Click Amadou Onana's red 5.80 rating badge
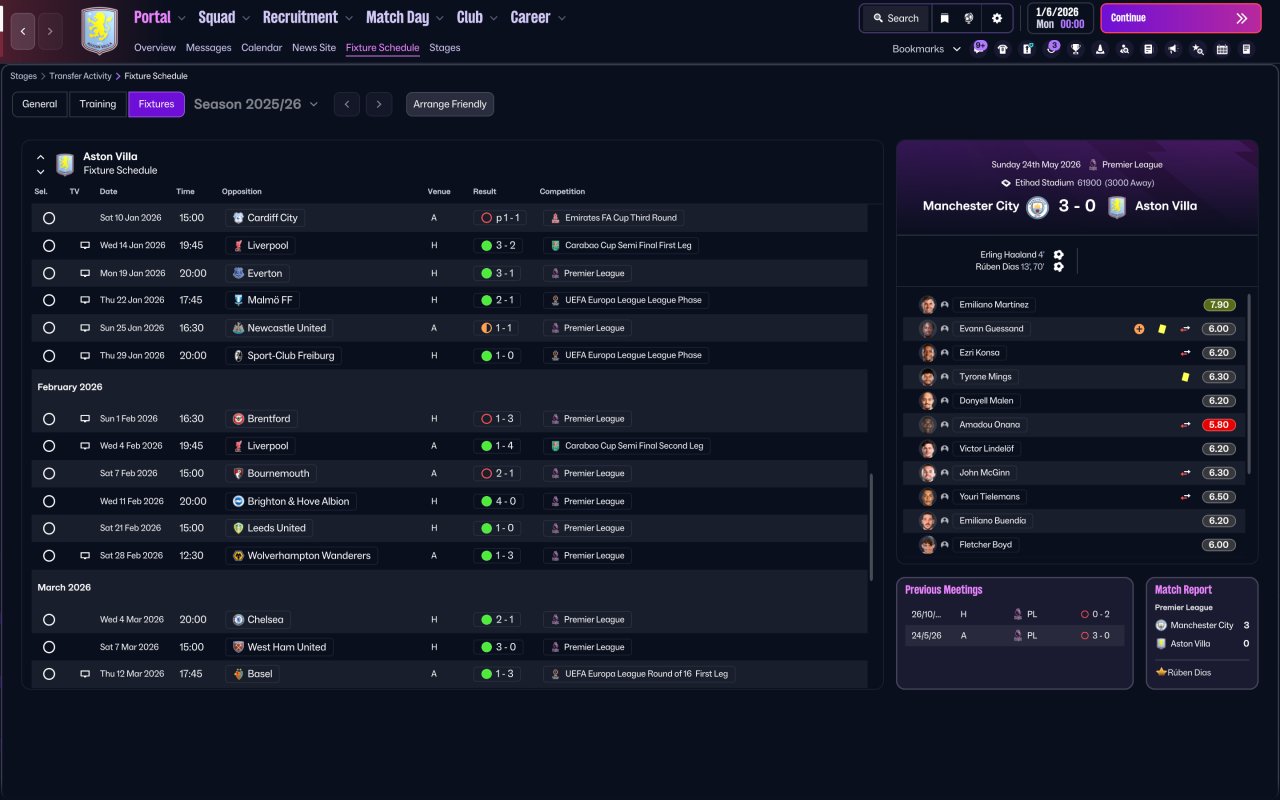This screenshot has height=800, width=1280. (x=1220, y=425)
